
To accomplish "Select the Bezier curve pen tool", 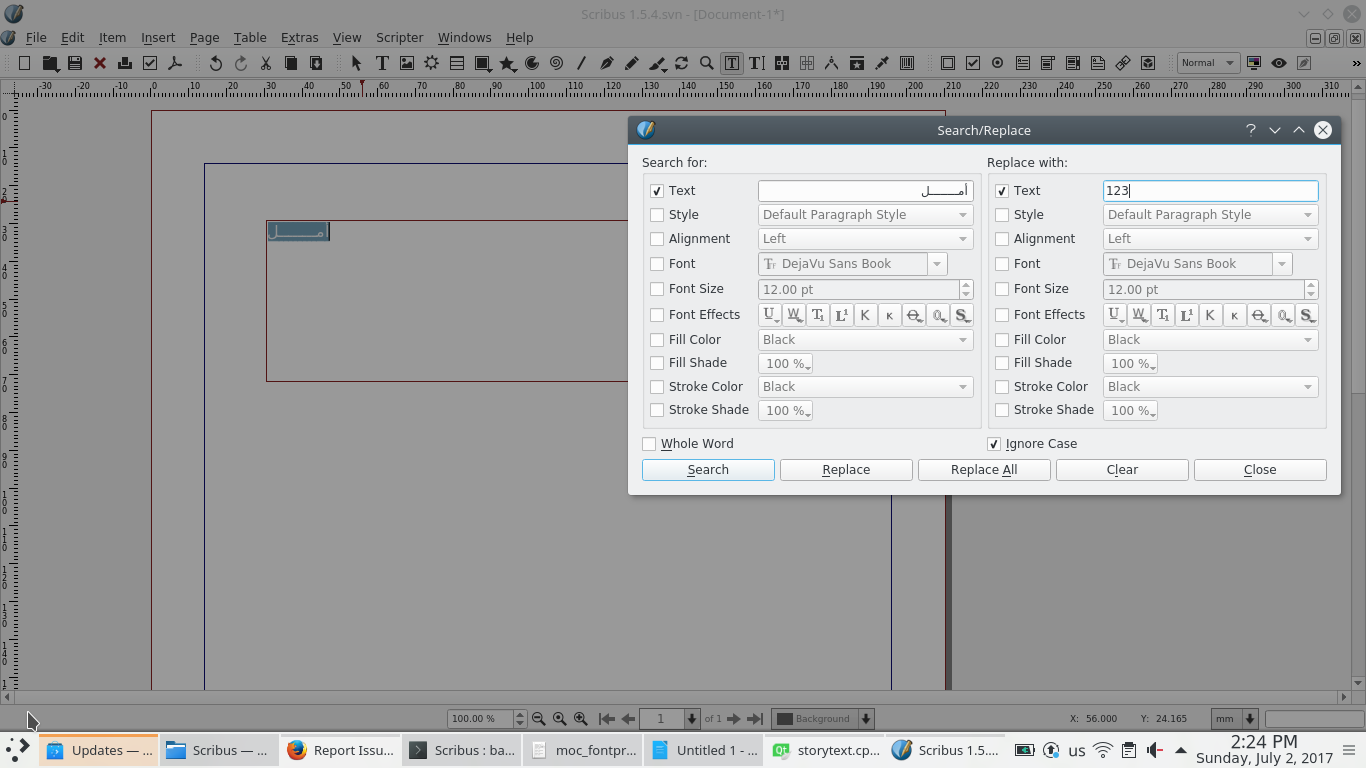I will click(606, 63).
